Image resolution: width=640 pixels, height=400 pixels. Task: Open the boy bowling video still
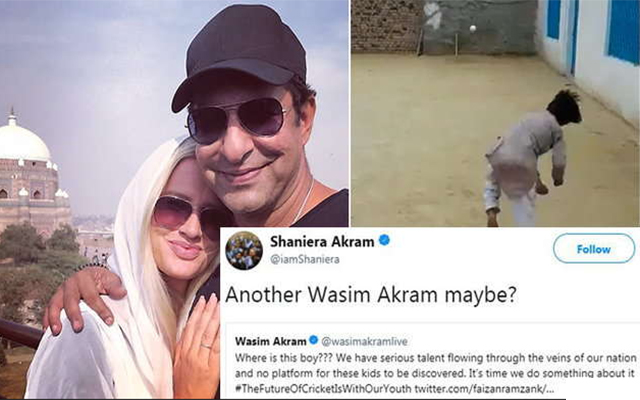[x=496, y=113]
